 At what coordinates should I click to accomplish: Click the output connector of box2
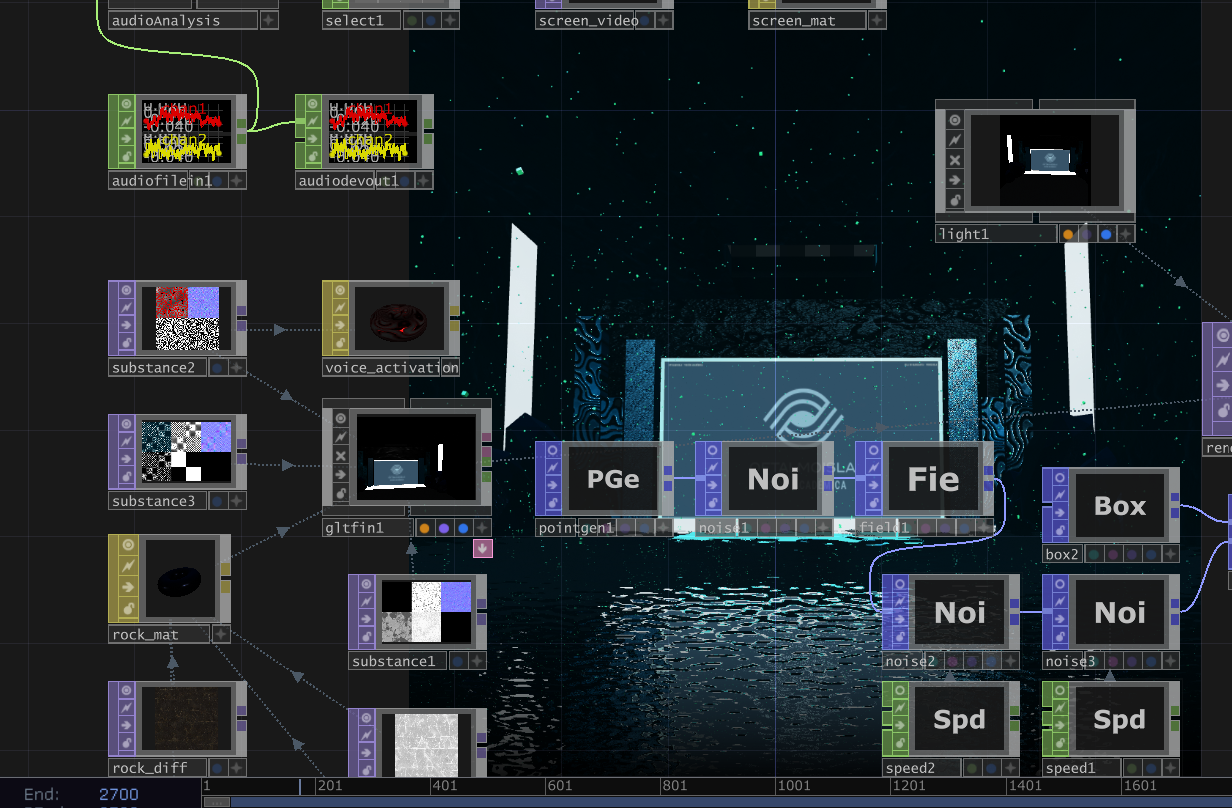point(1175,506)
